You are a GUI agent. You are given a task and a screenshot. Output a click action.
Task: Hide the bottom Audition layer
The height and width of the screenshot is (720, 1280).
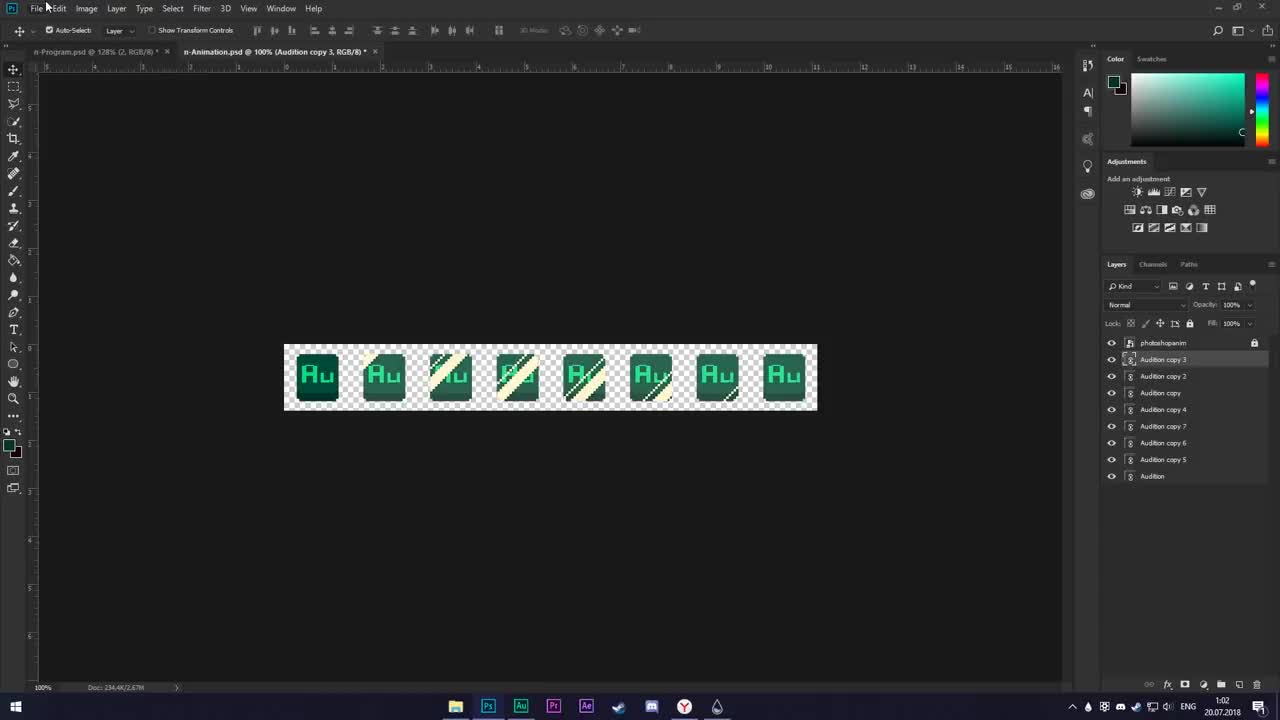coord(1111,476)
